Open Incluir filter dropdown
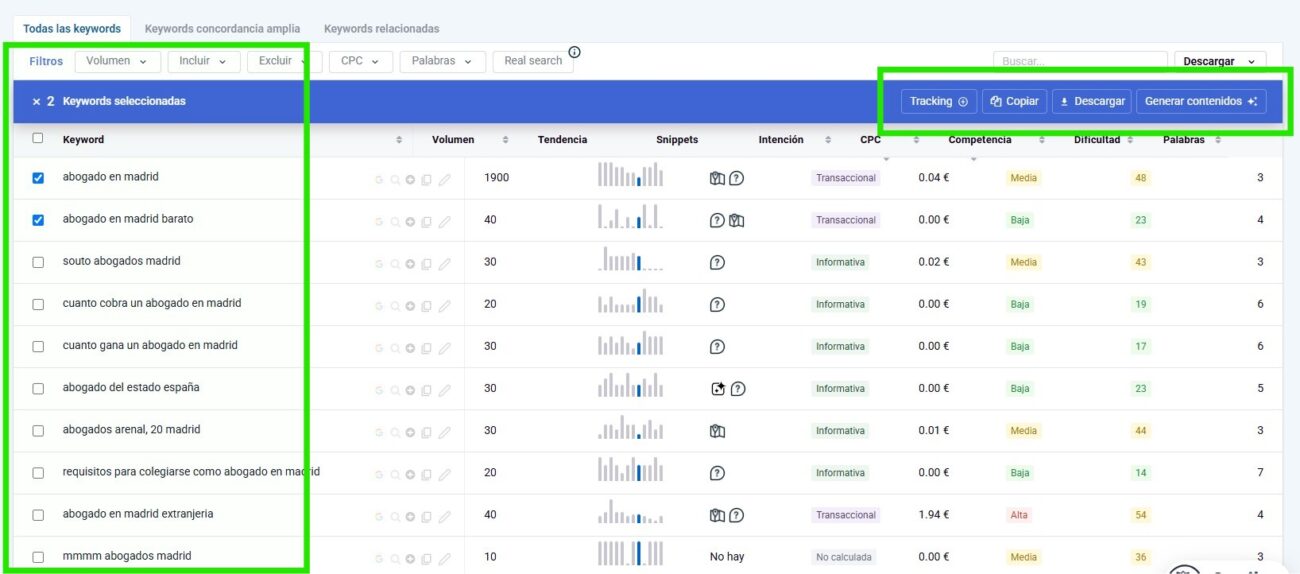 [x=203, y=61]
